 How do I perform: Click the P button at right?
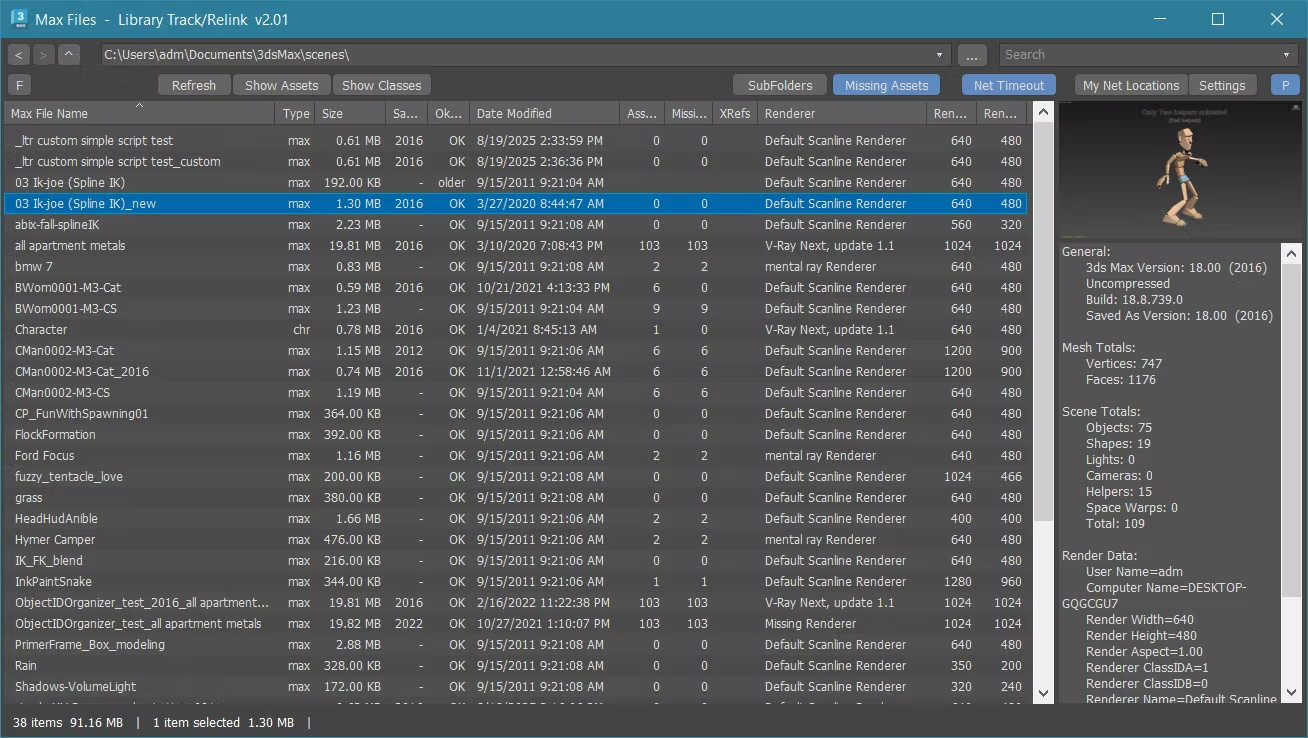click(x=1285, y=85)
